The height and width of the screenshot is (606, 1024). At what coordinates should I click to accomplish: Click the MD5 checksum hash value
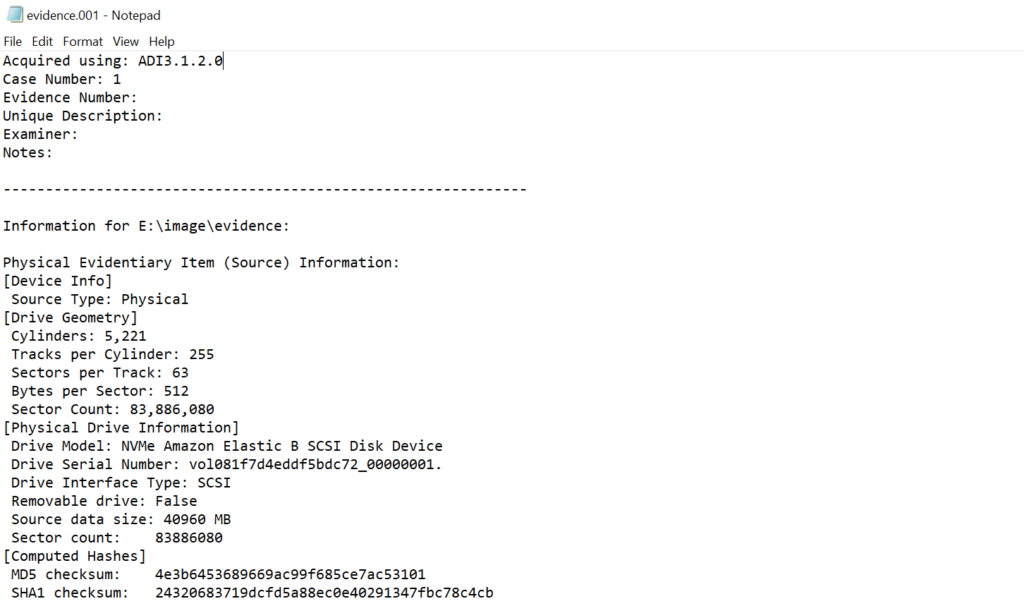click(290, 574)
